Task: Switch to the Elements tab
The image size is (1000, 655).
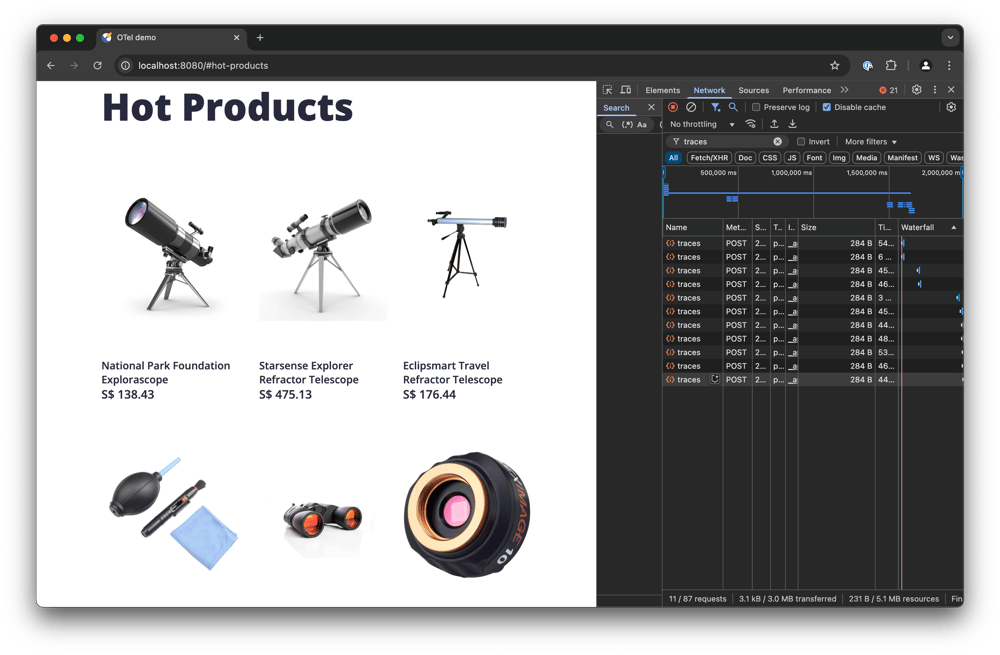Action: pyautogui.click(x=662, y=90)
